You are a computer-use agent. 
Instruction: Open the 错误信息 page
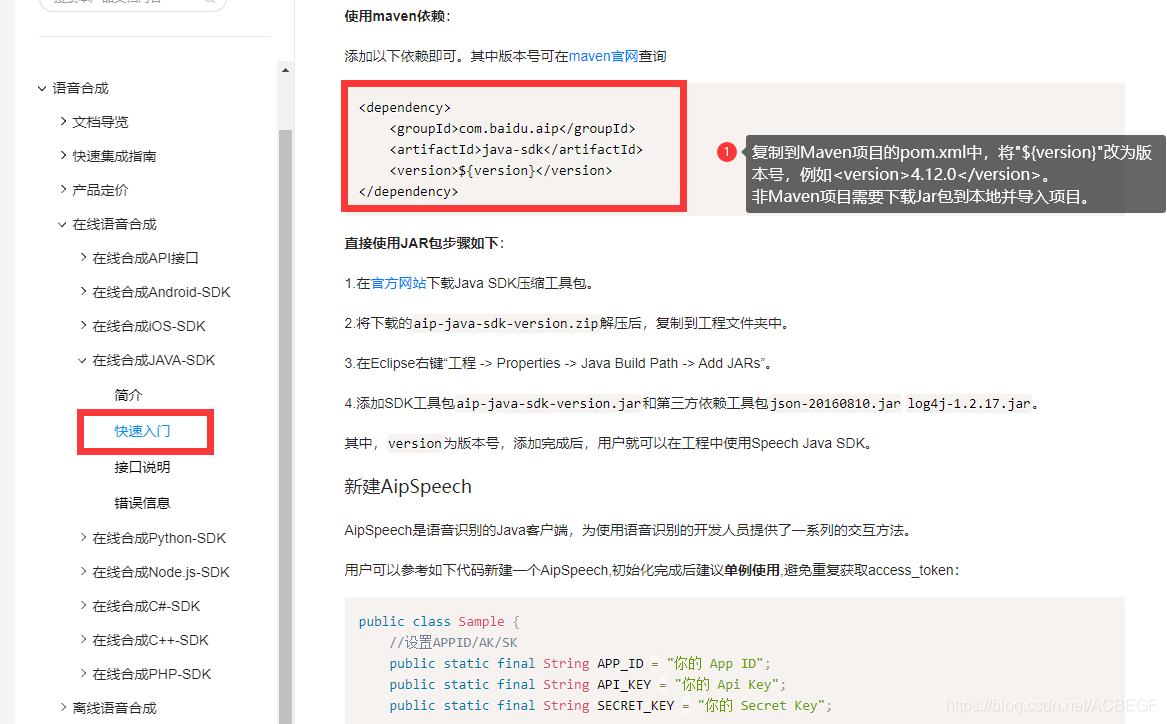coord(142,503)
